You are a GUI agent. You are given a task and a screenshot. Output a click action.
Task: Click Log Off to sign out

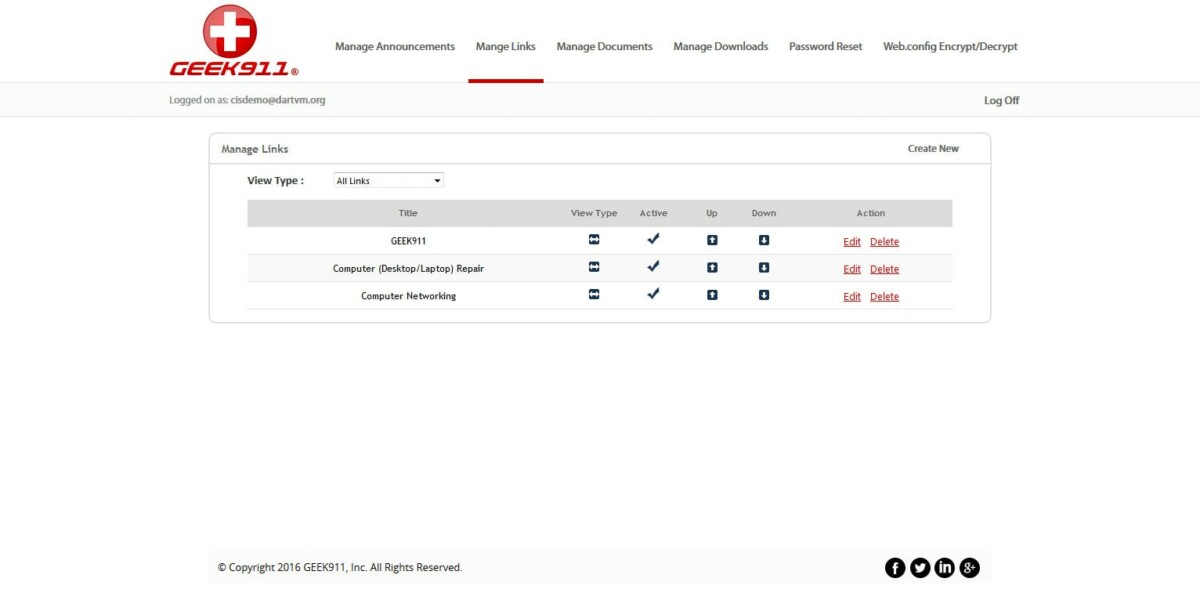pos(1001,99)
